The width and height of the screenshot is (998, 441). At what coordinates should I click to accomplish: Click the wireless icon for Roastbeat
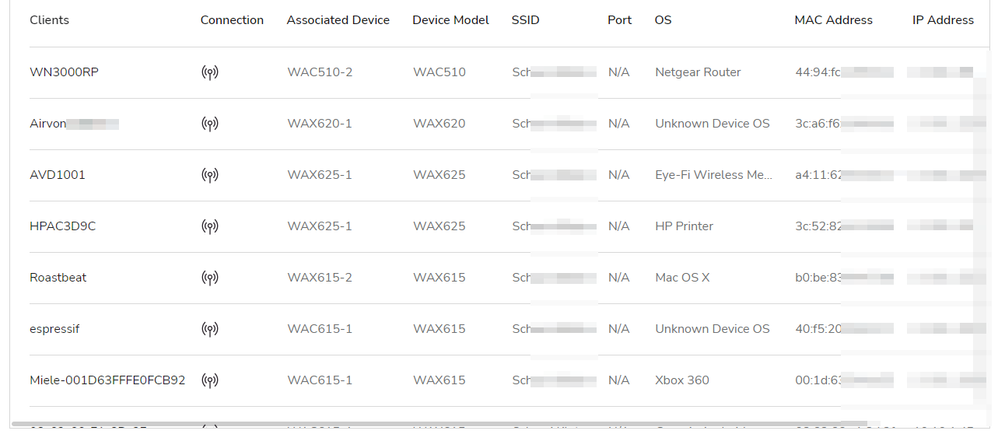pyautogui.click(x=209, y=278)
